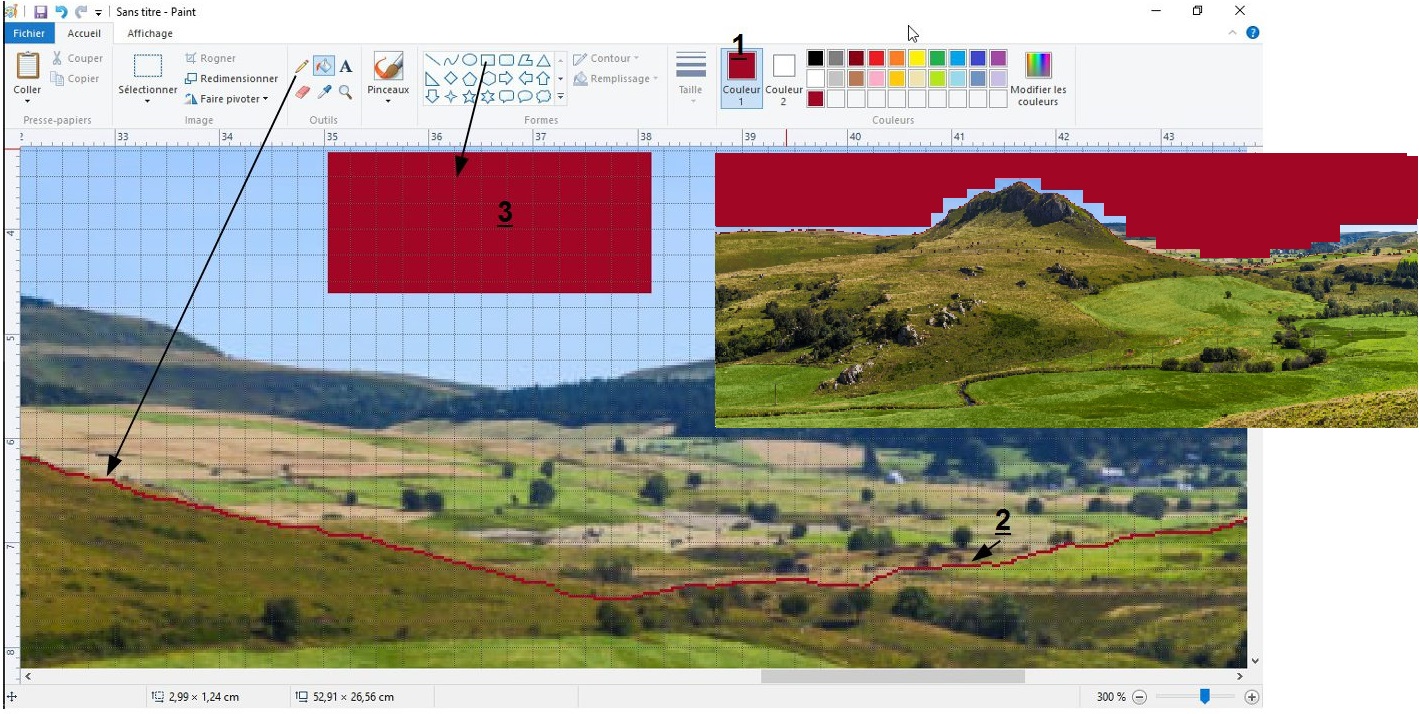Open the Pinceaux brush dropdown
The image size is (1419, 714).
[x=388, y=100]
